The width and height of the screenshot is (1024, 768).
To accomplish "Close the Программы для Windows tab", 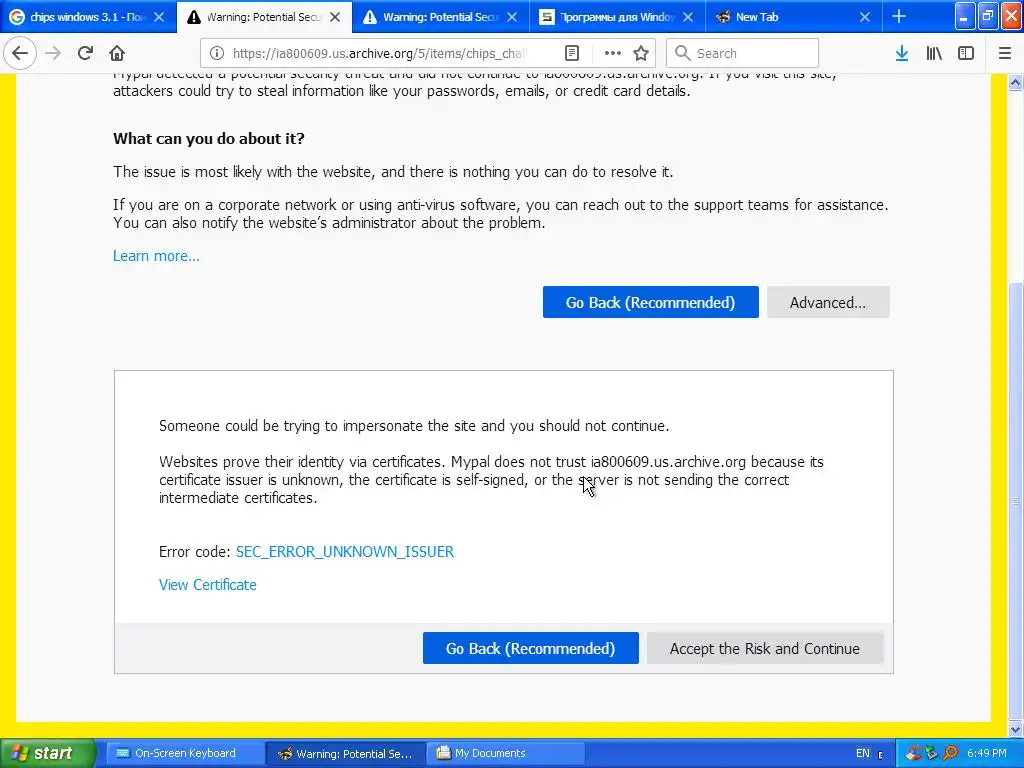I will coord(688,17).
